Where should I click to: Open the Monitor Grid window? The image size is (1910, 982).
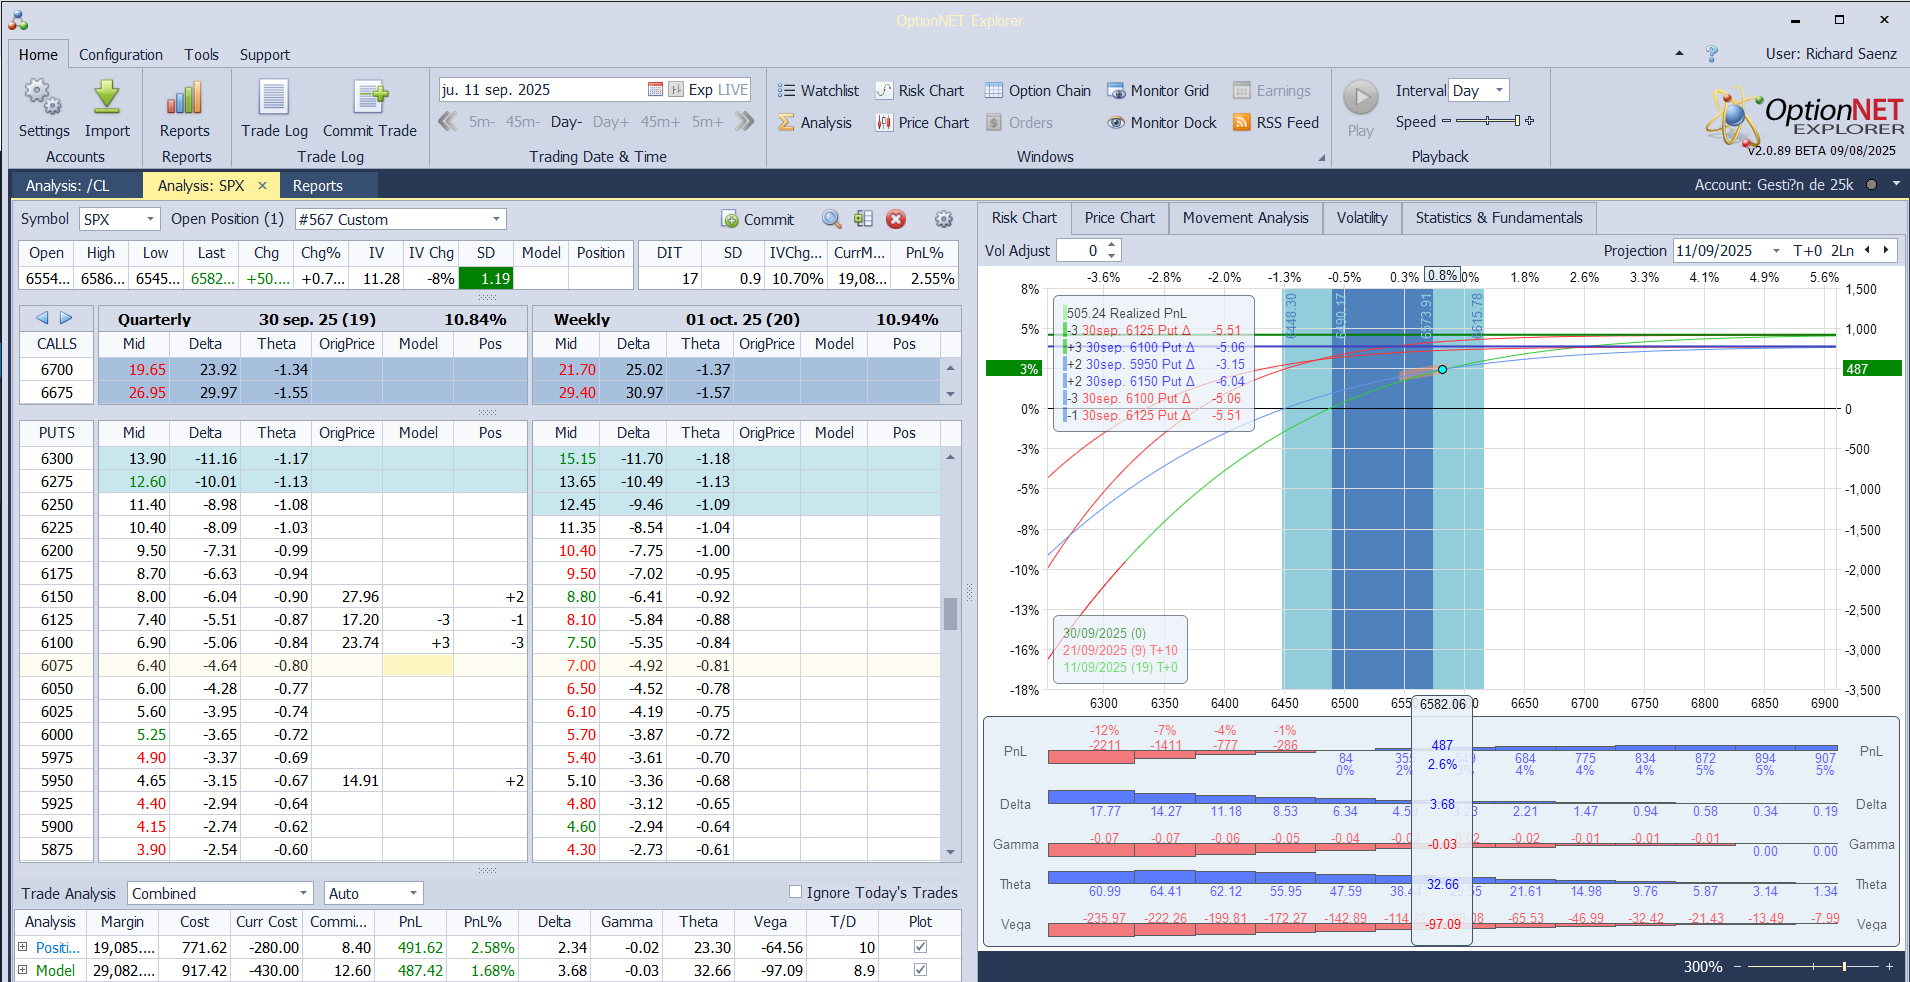(1158, 91)
